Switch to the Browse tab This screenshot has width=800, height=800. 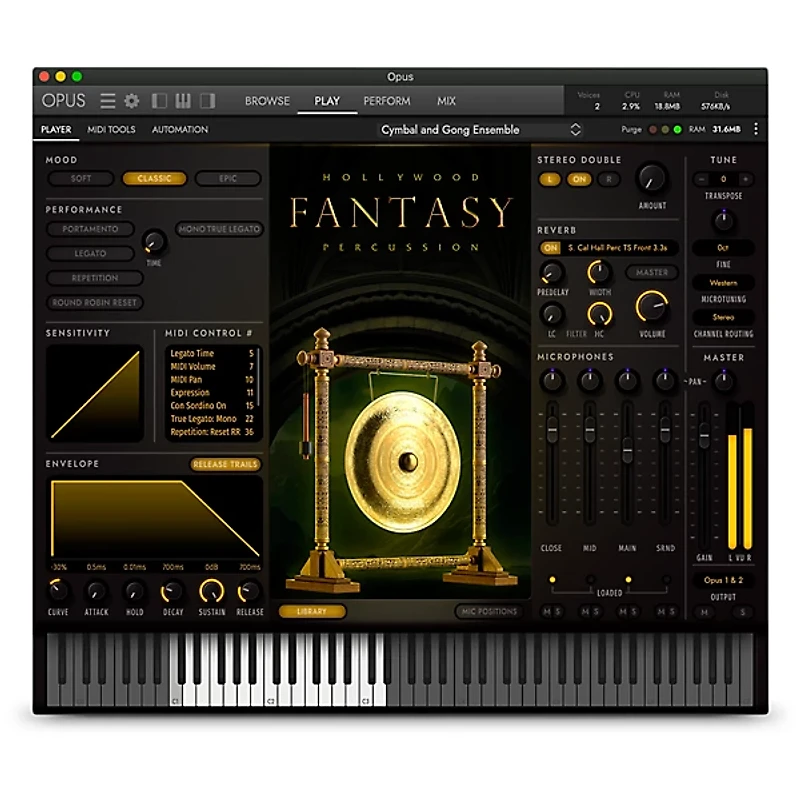(267, 101)
